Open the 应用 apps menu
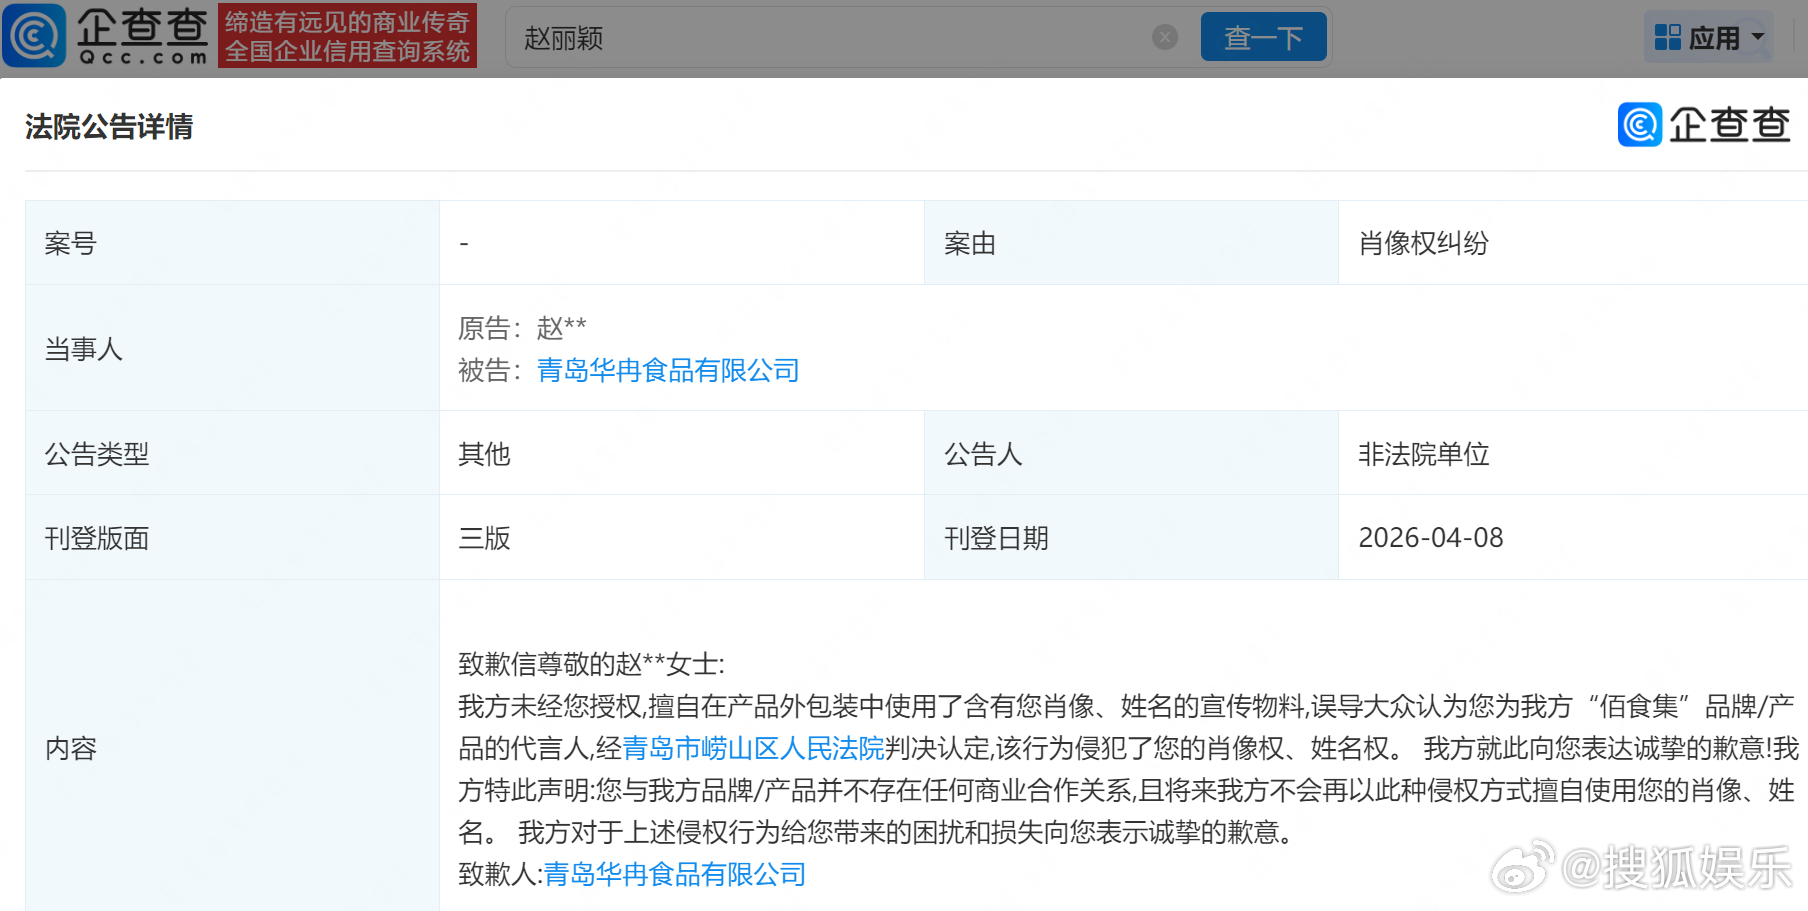Screen dimensions: 1808x911 click(1712, 35)
